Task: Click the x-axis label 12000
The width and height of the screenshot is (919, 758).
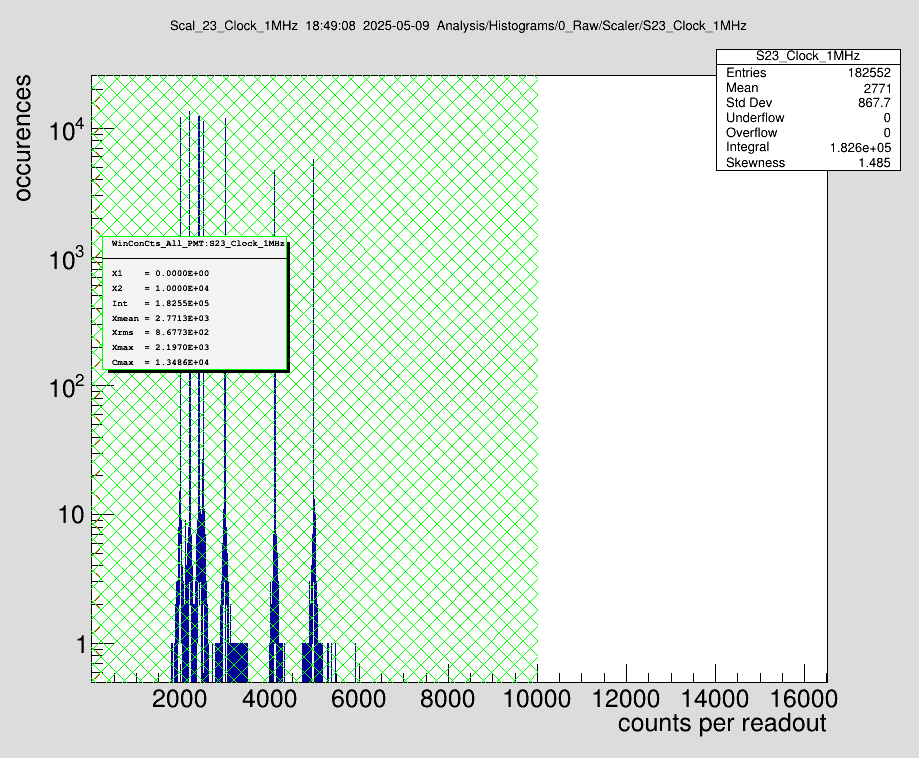Action: 626,699
